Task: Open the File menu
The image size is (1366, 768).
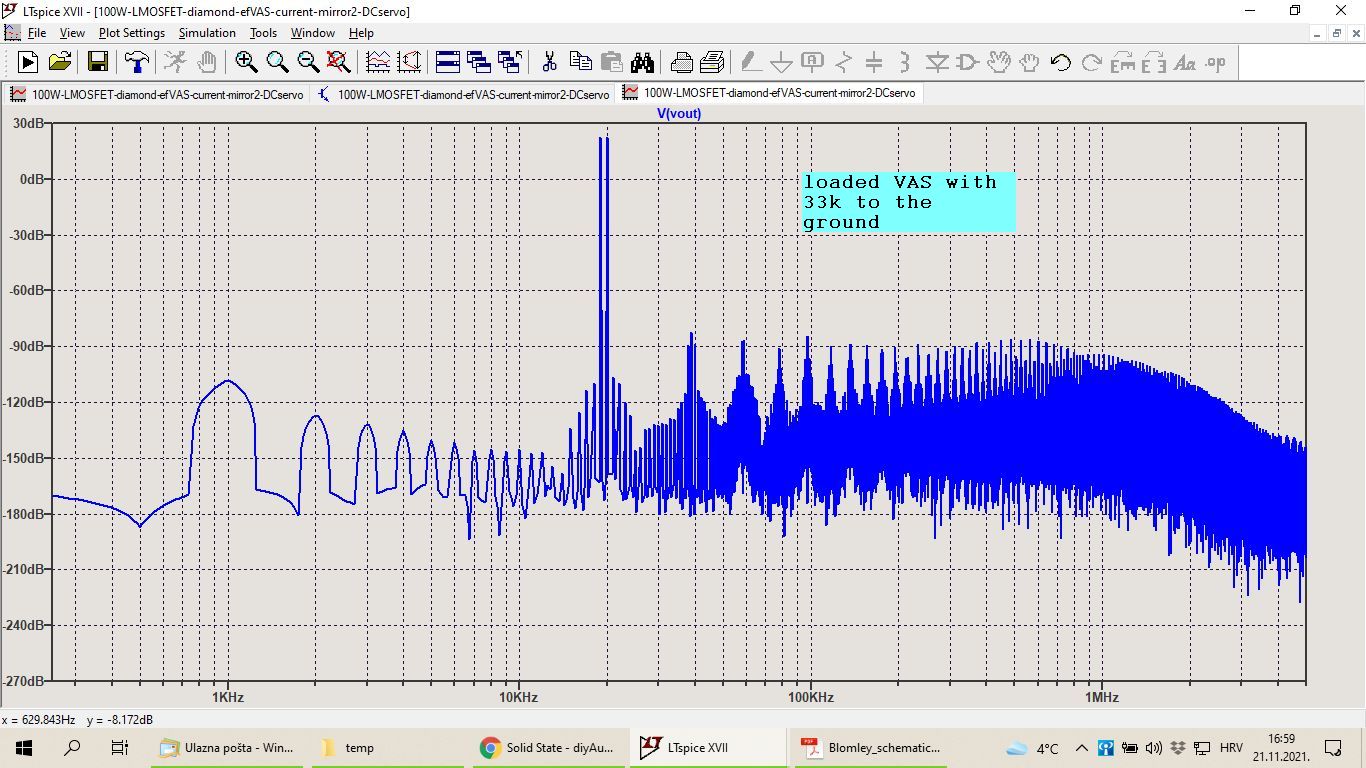Action: (36, 33)
